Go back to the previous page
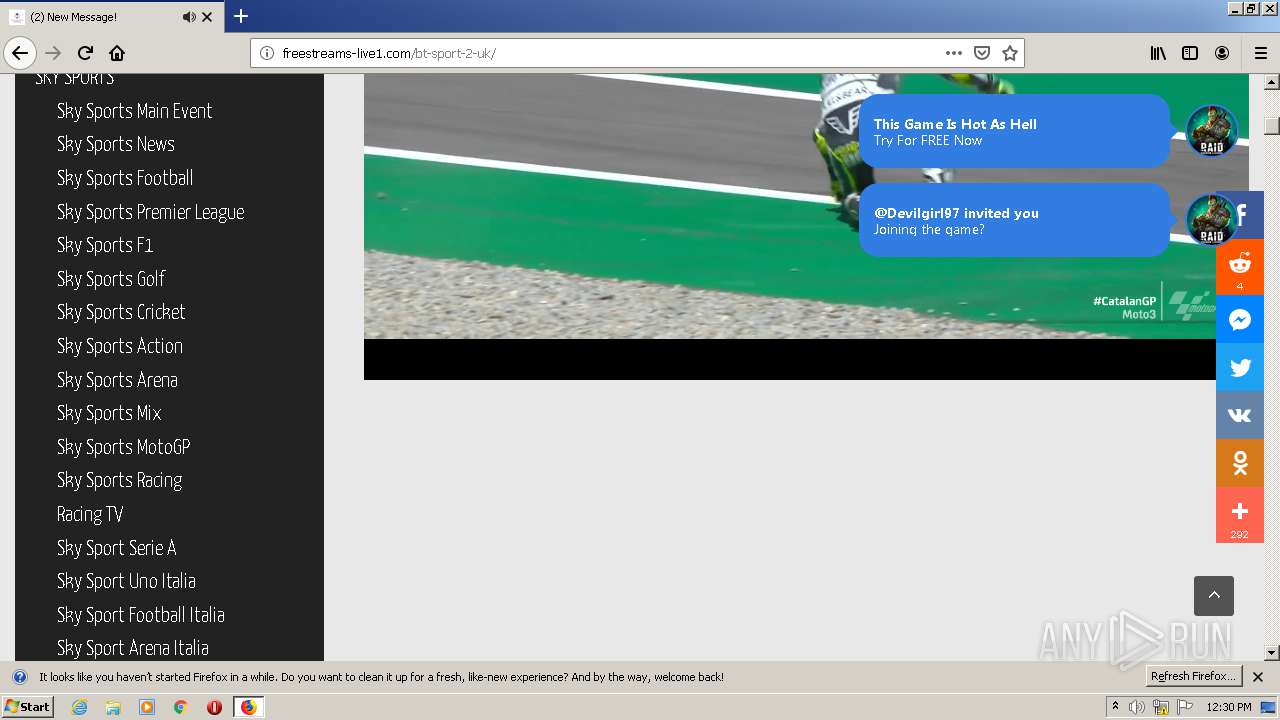The image size is (1280, 720). pyautogui.click(x=20, y=53)
